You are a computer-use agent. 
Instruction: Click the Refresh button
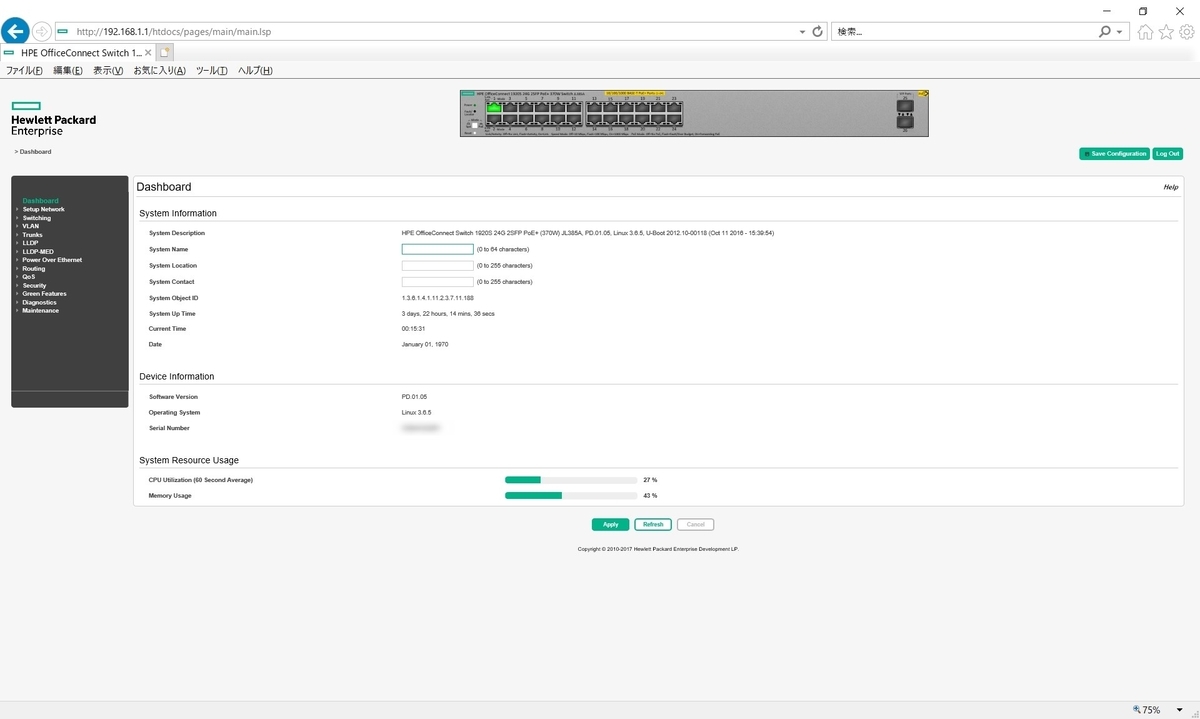(x=653, y=525)
